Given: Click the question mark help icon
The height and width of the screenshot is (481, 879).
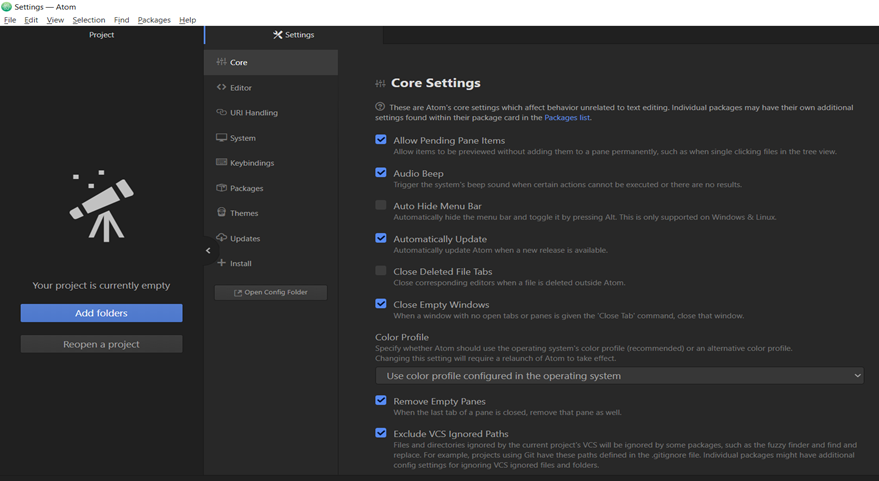Looking at the screenshot, I should click(380, 107).
